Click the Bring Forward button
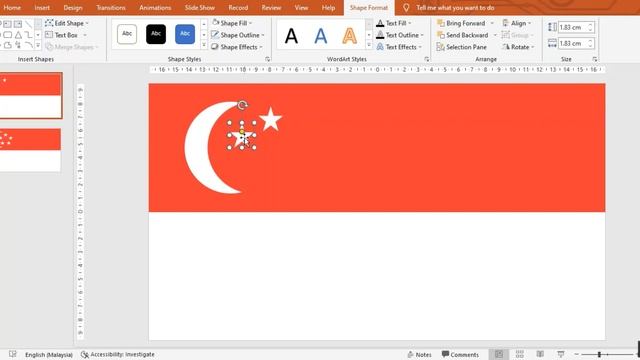 [x=461, y=23]
